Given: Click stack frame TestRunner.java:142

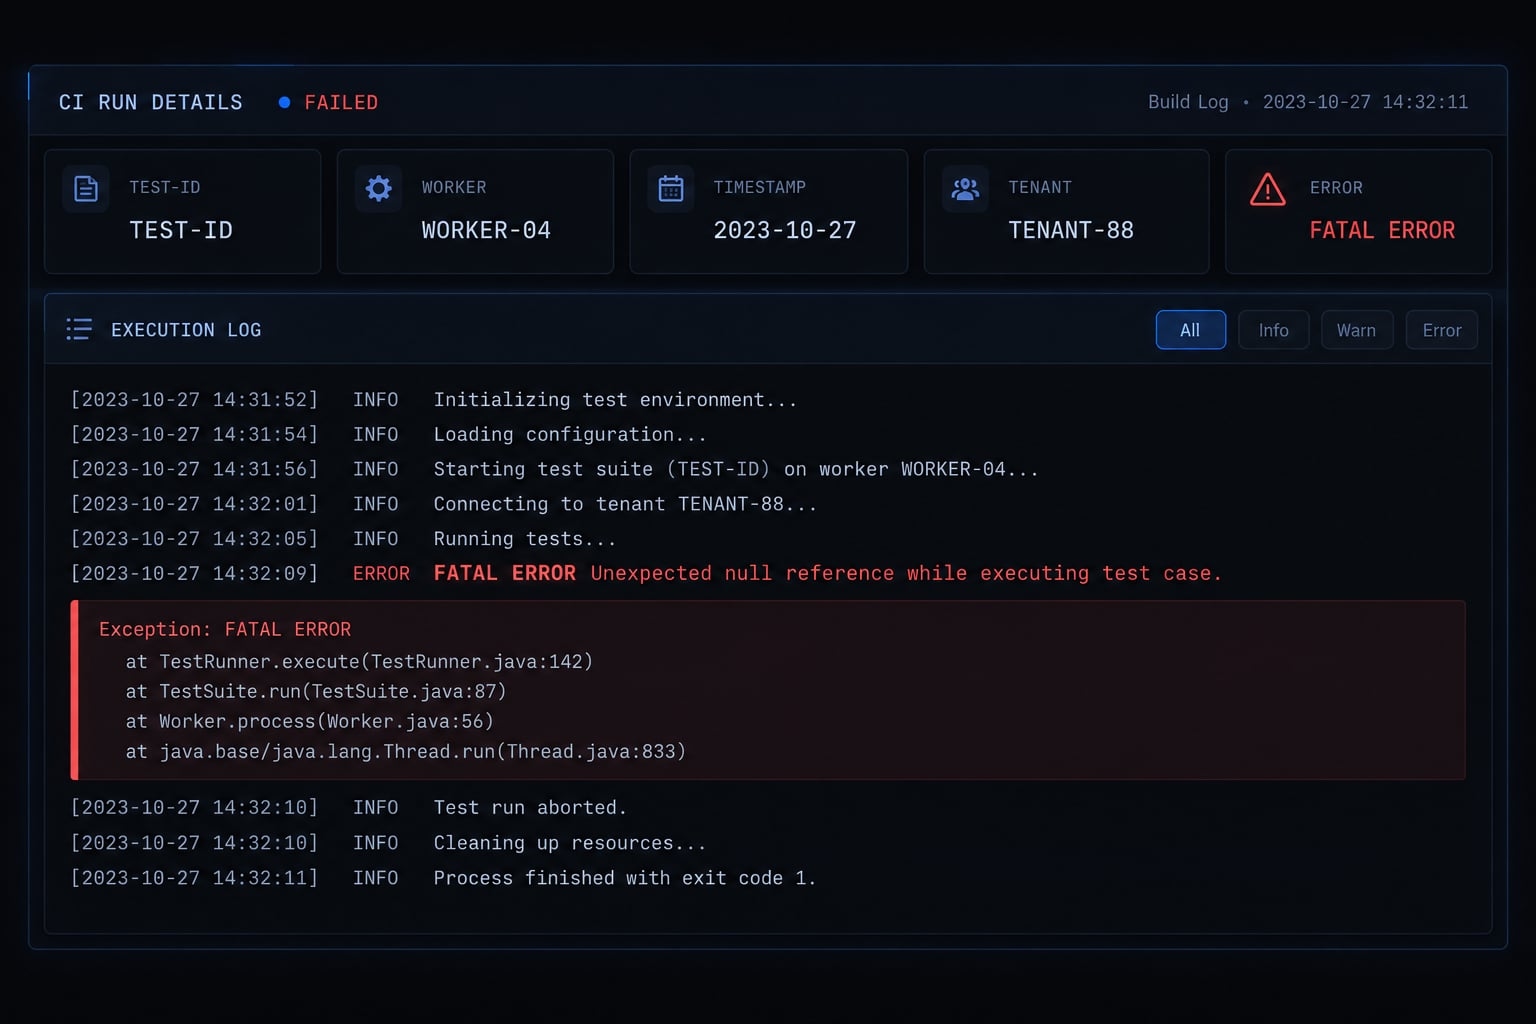Looking at the screenshot, I should [359, 661].
